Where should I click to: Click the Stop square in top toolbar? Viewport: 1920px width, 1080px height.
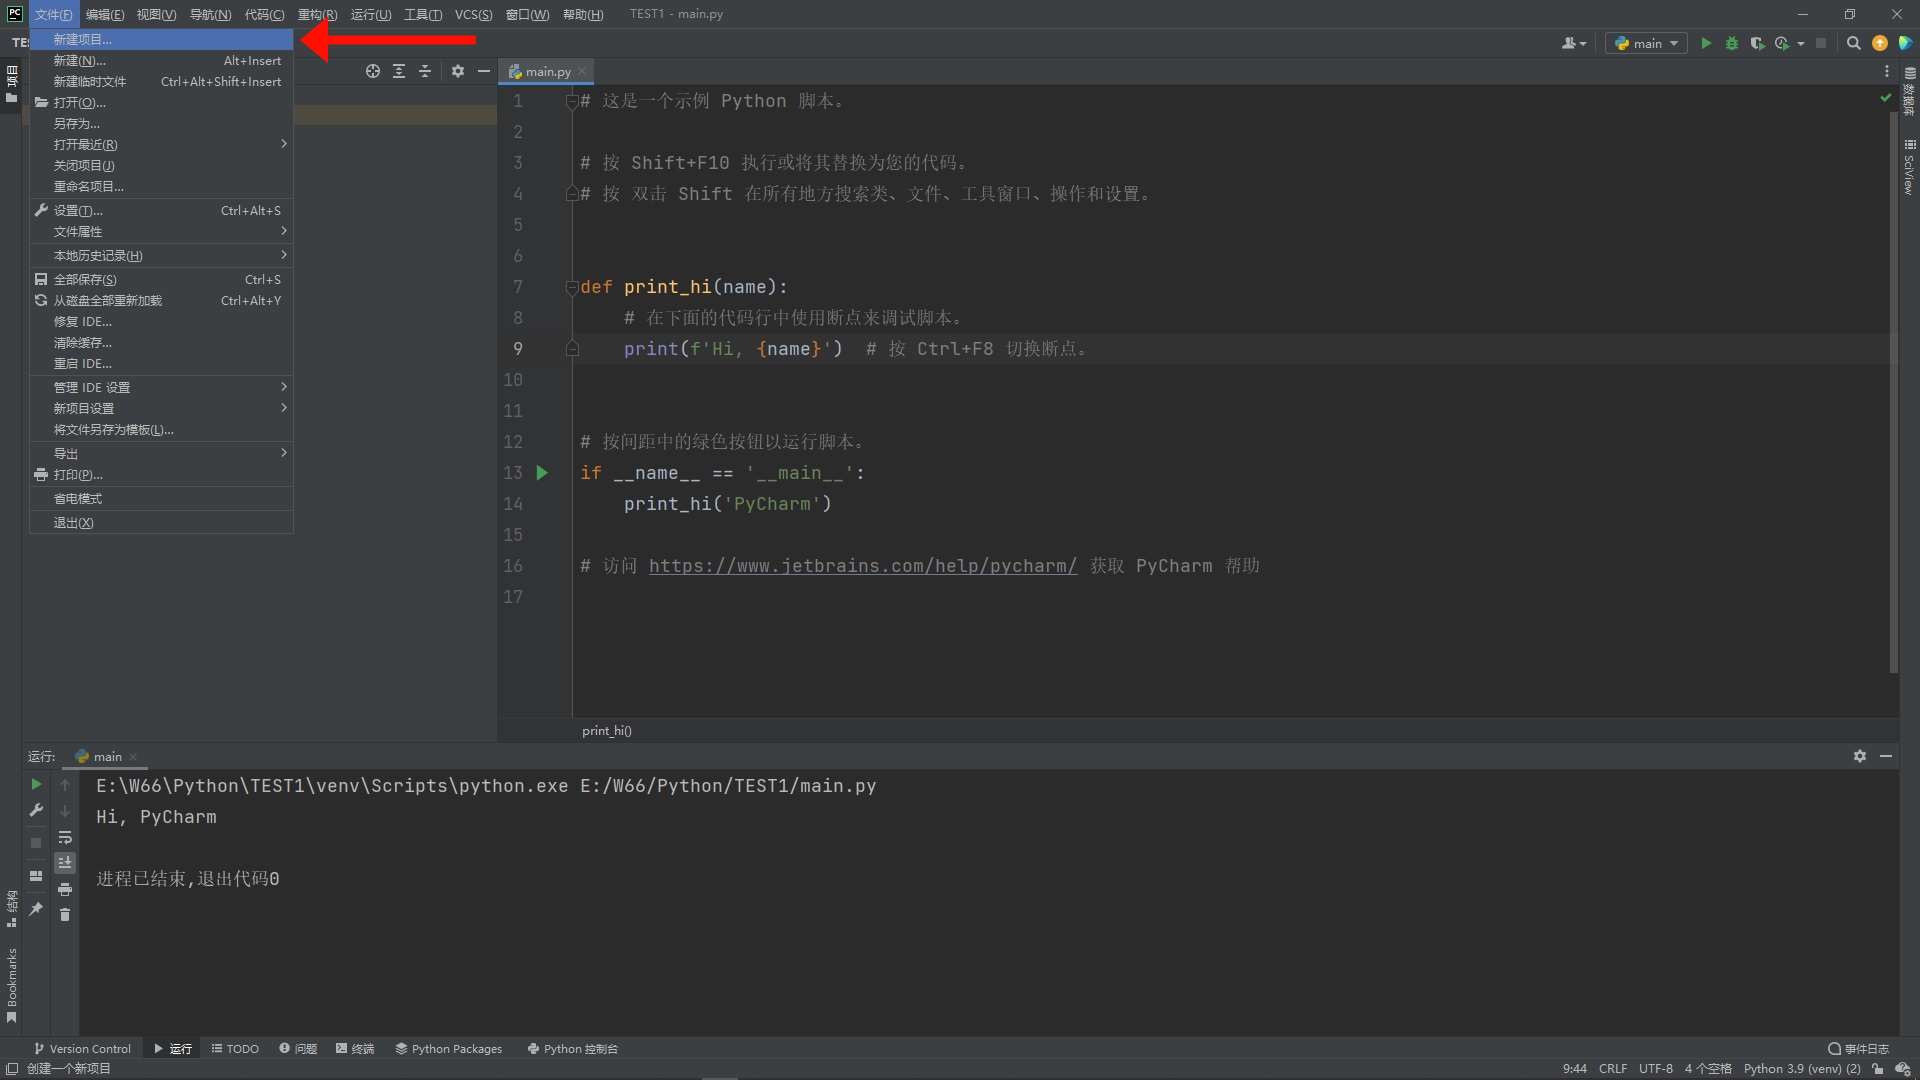pyautogui.click(x=1821, y=43)
